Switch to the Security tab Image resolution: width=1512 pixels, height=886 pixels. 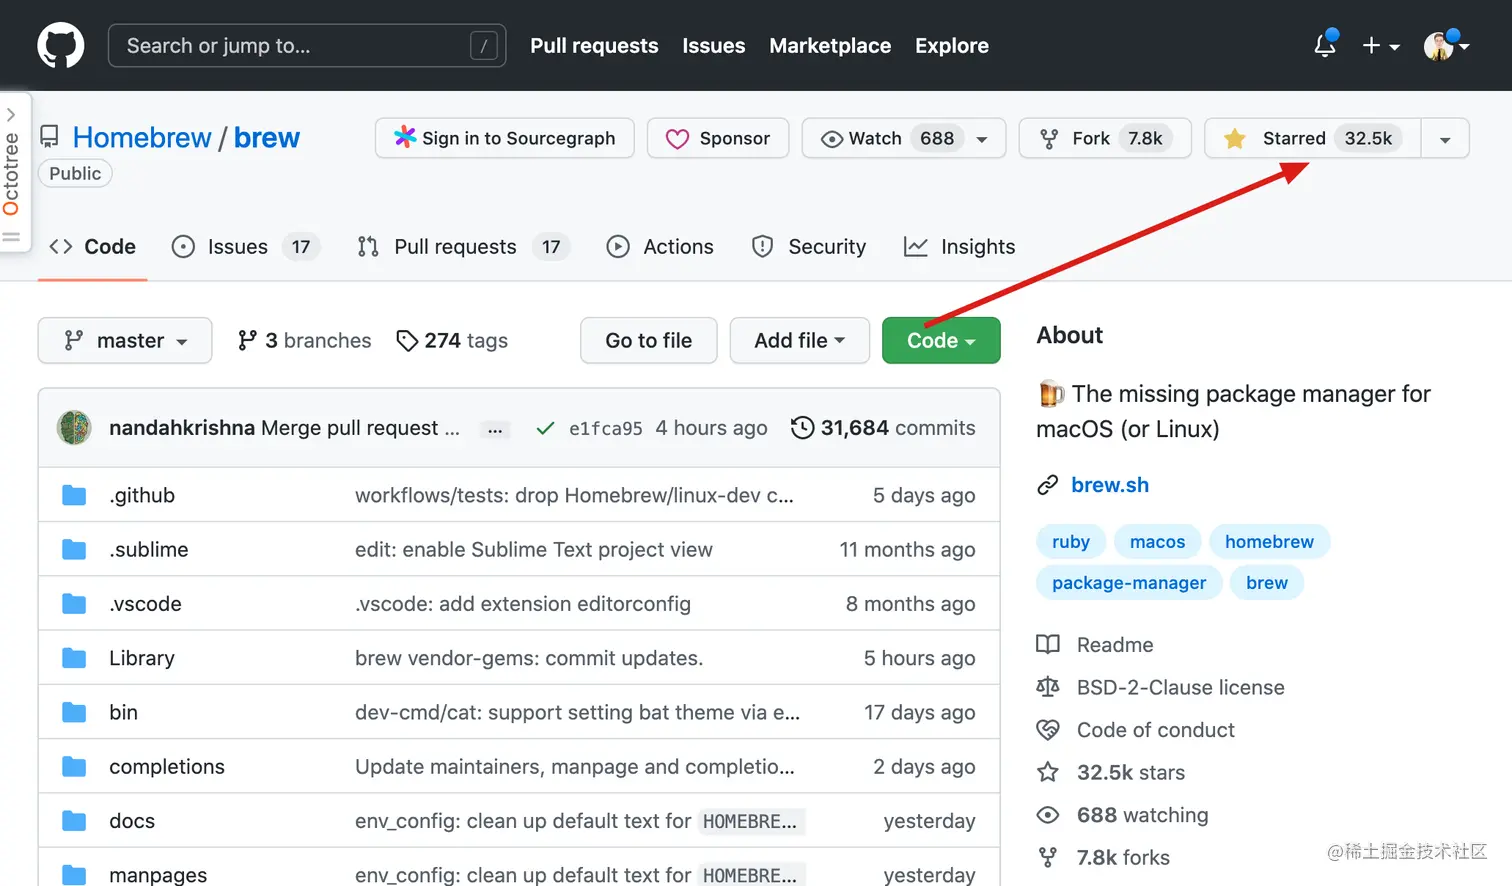pos(809,247)
